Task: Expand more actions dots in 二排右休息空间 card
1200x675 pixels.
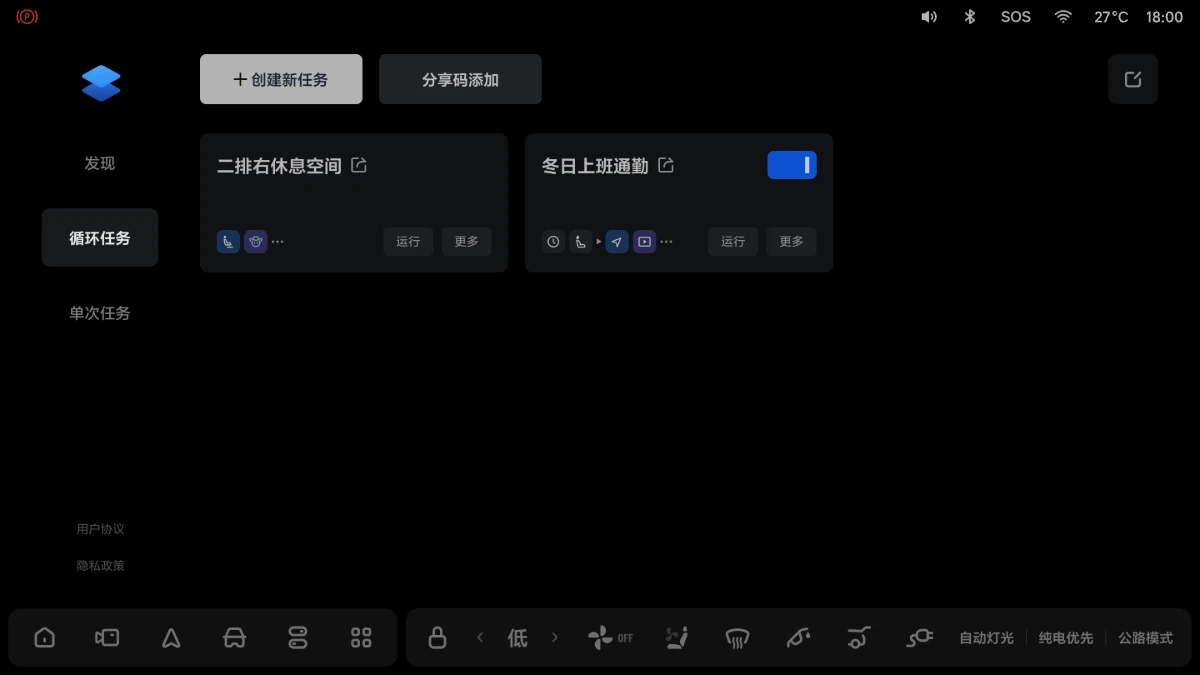Action: click(x=278, y=242)
